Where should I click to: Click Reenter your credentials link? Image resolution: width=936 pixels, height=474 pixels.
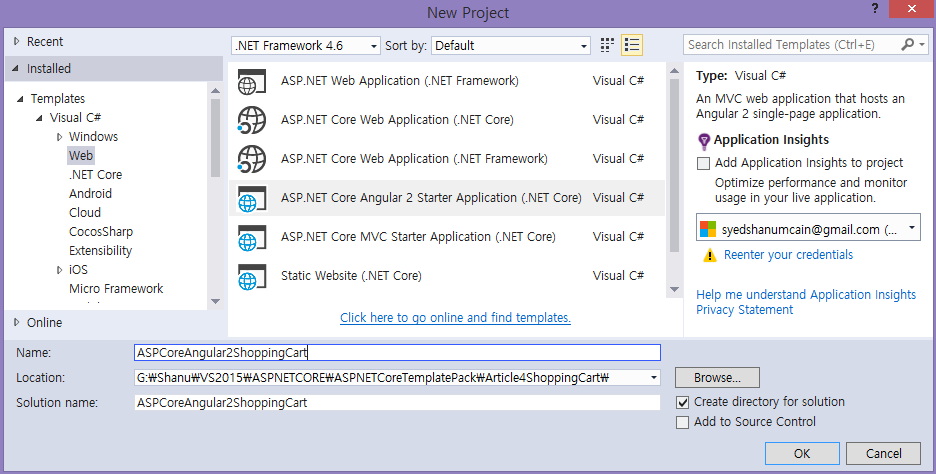(789, 255)
